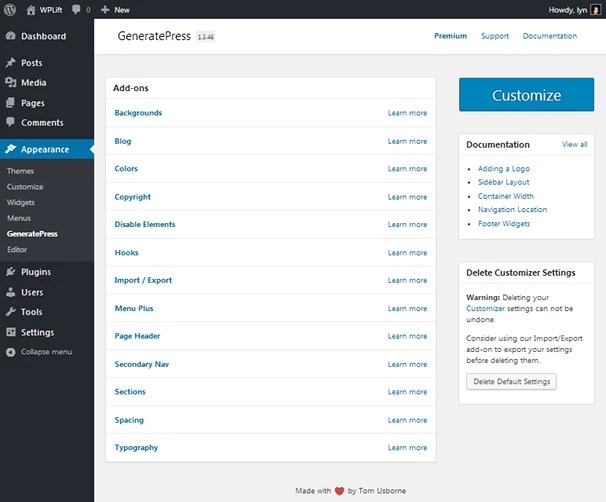Click Learn more for Spacing
Image resolution: width=606 pixels, height=502 pixels.
click(407, 420)
